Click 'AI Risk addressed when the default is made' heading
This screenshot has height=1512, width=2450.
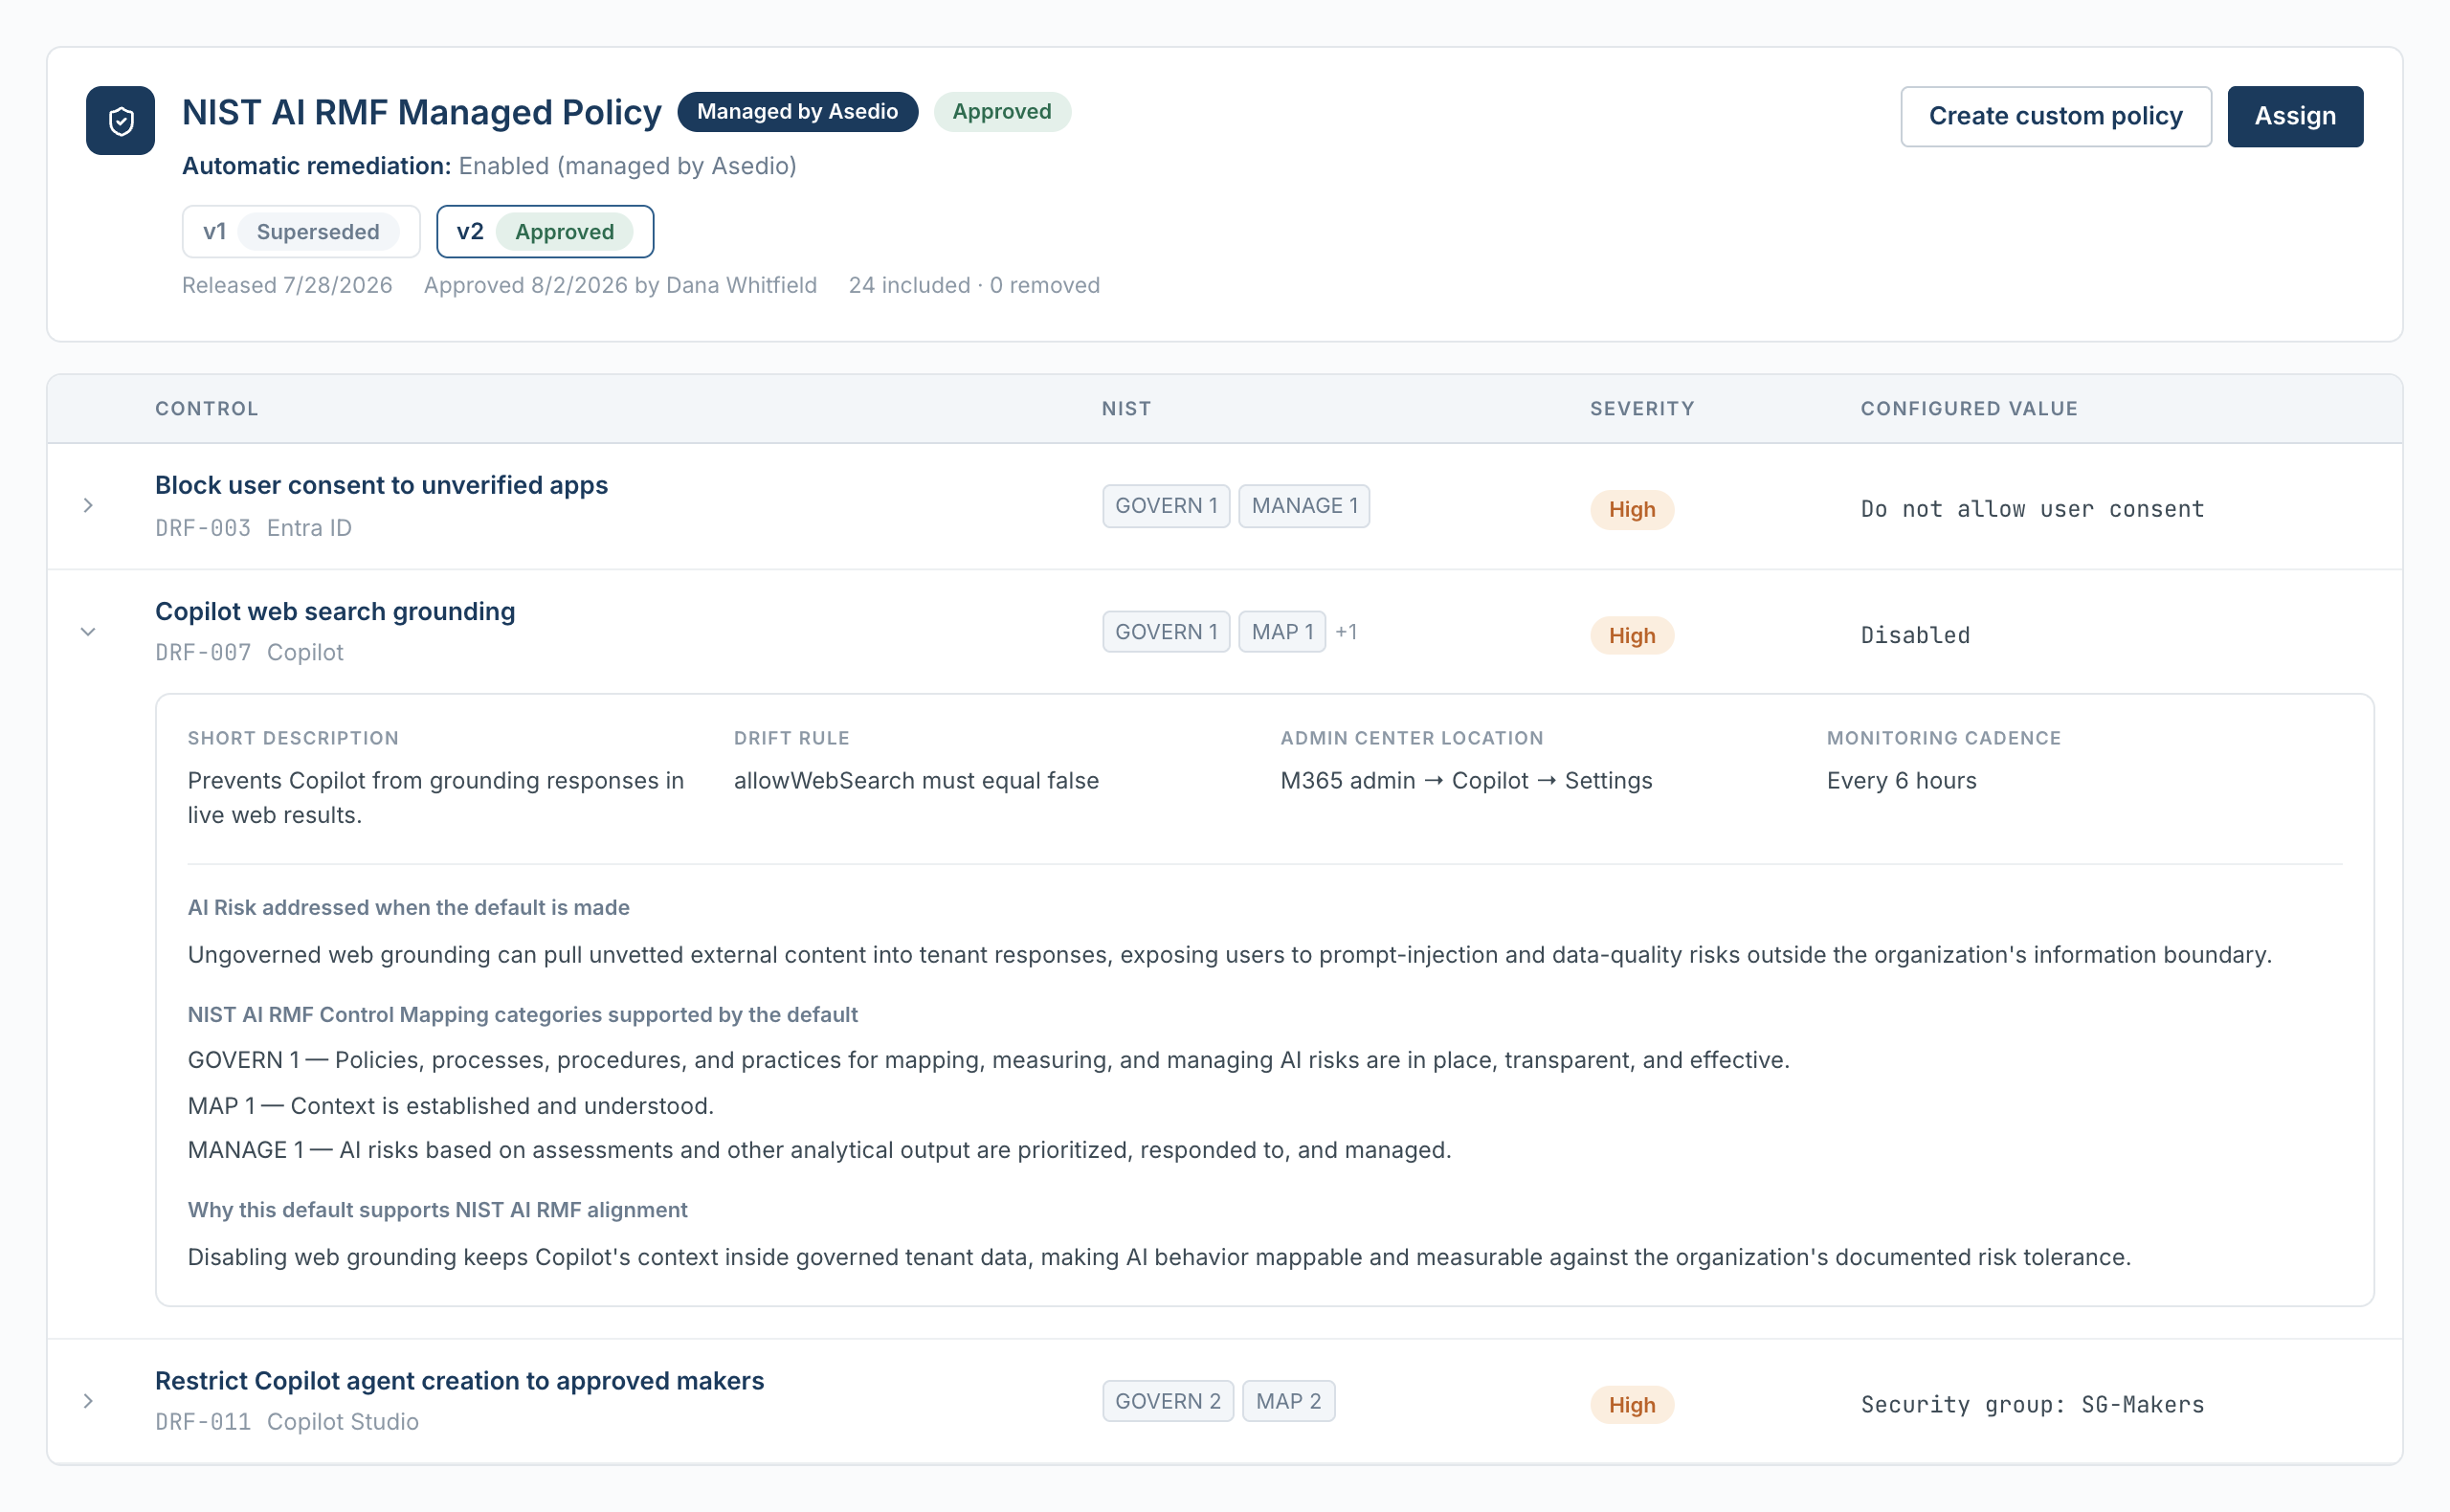point(408,907)
